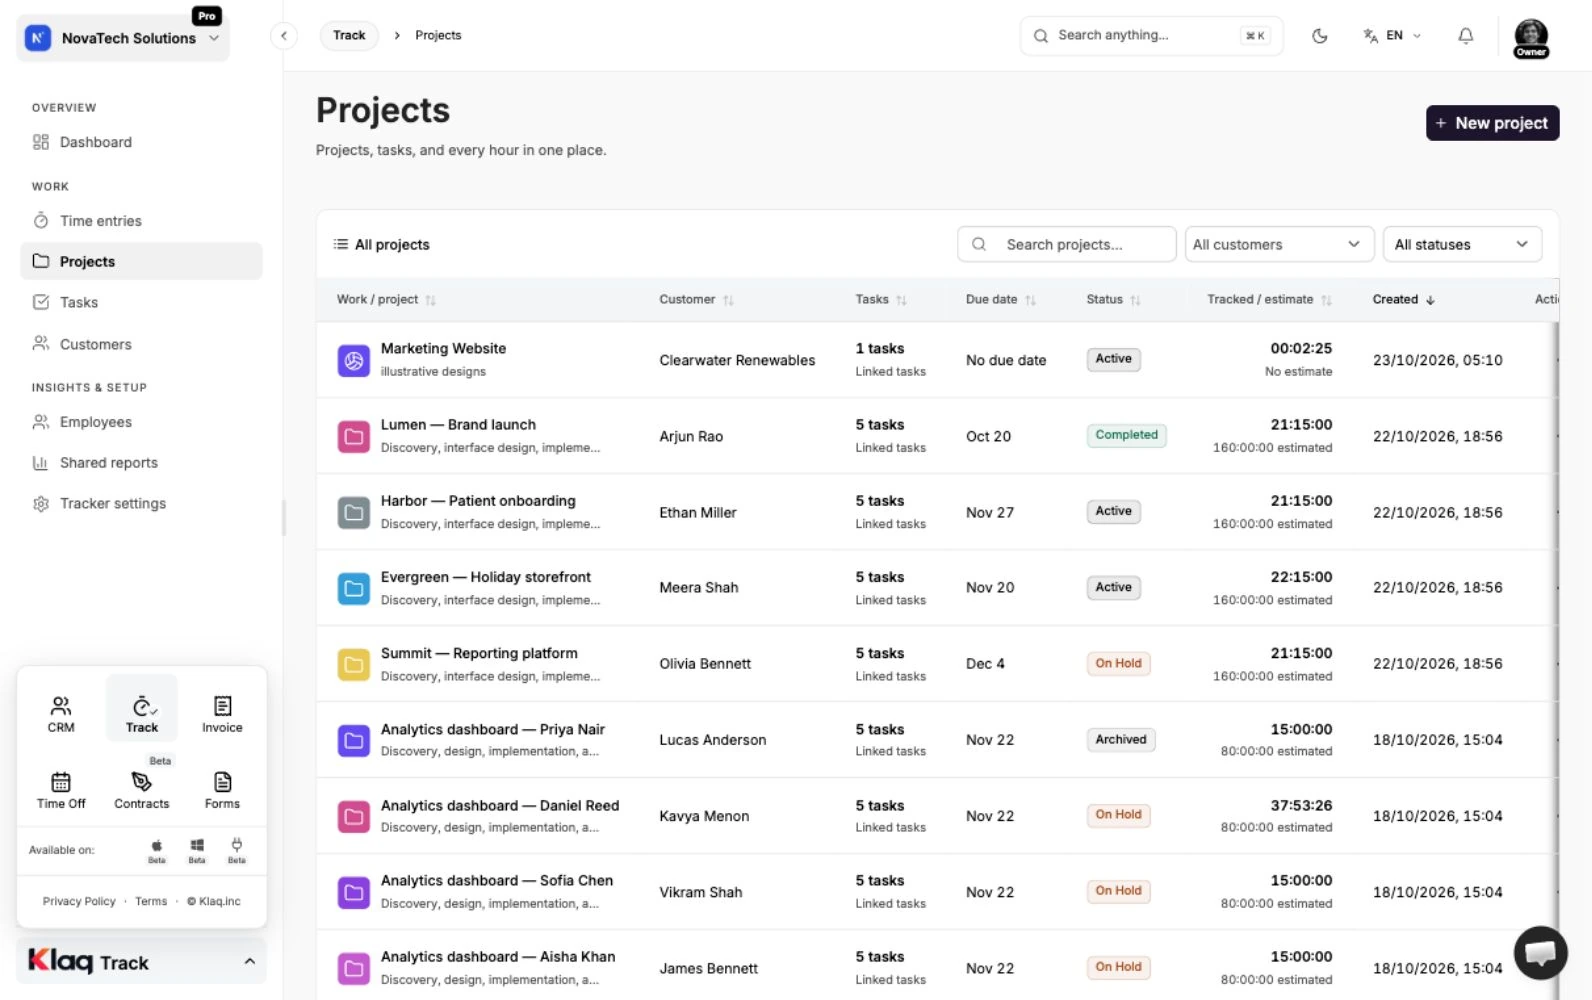Image resolution: width=1592 pixels, height=1000 pixels.
Task: Open the Privacy Policy link
Action: pos(79,901)
